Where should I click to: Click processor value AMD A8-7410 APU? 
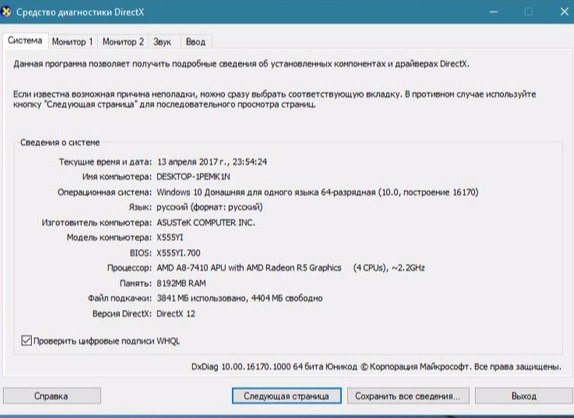coord(291,268)
